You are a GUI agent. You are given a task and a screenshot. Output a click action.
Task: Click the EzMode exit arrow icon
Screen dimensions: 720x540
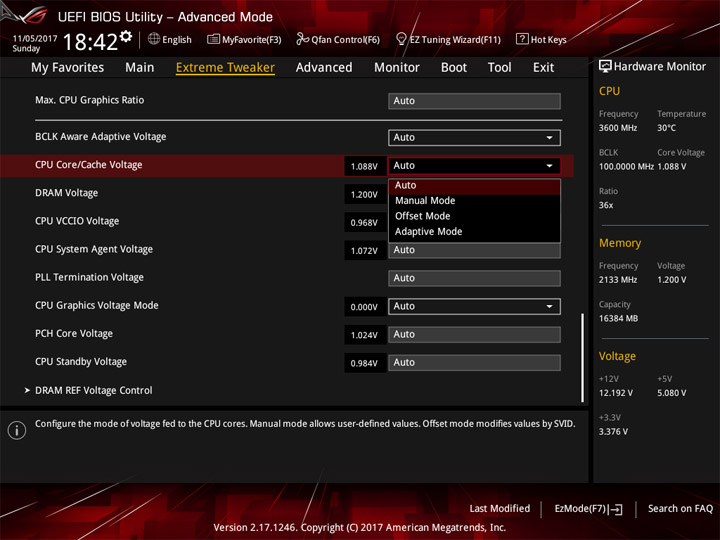(616, 509)
